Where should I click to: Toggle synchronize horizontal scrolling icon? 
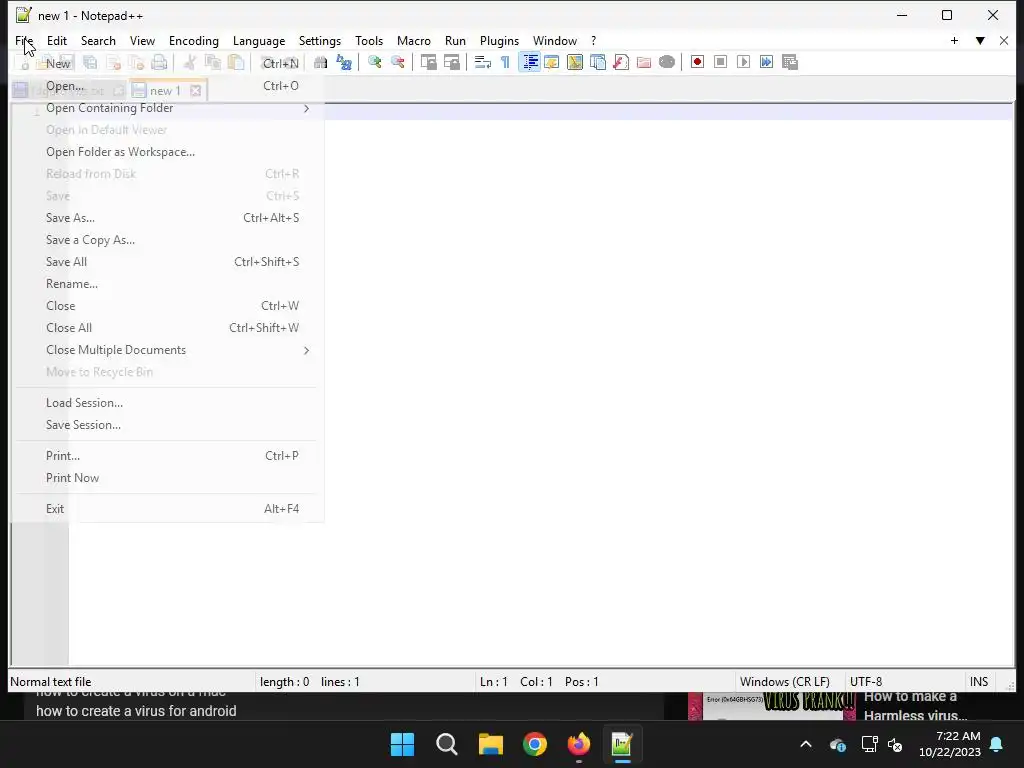[451, 62]
